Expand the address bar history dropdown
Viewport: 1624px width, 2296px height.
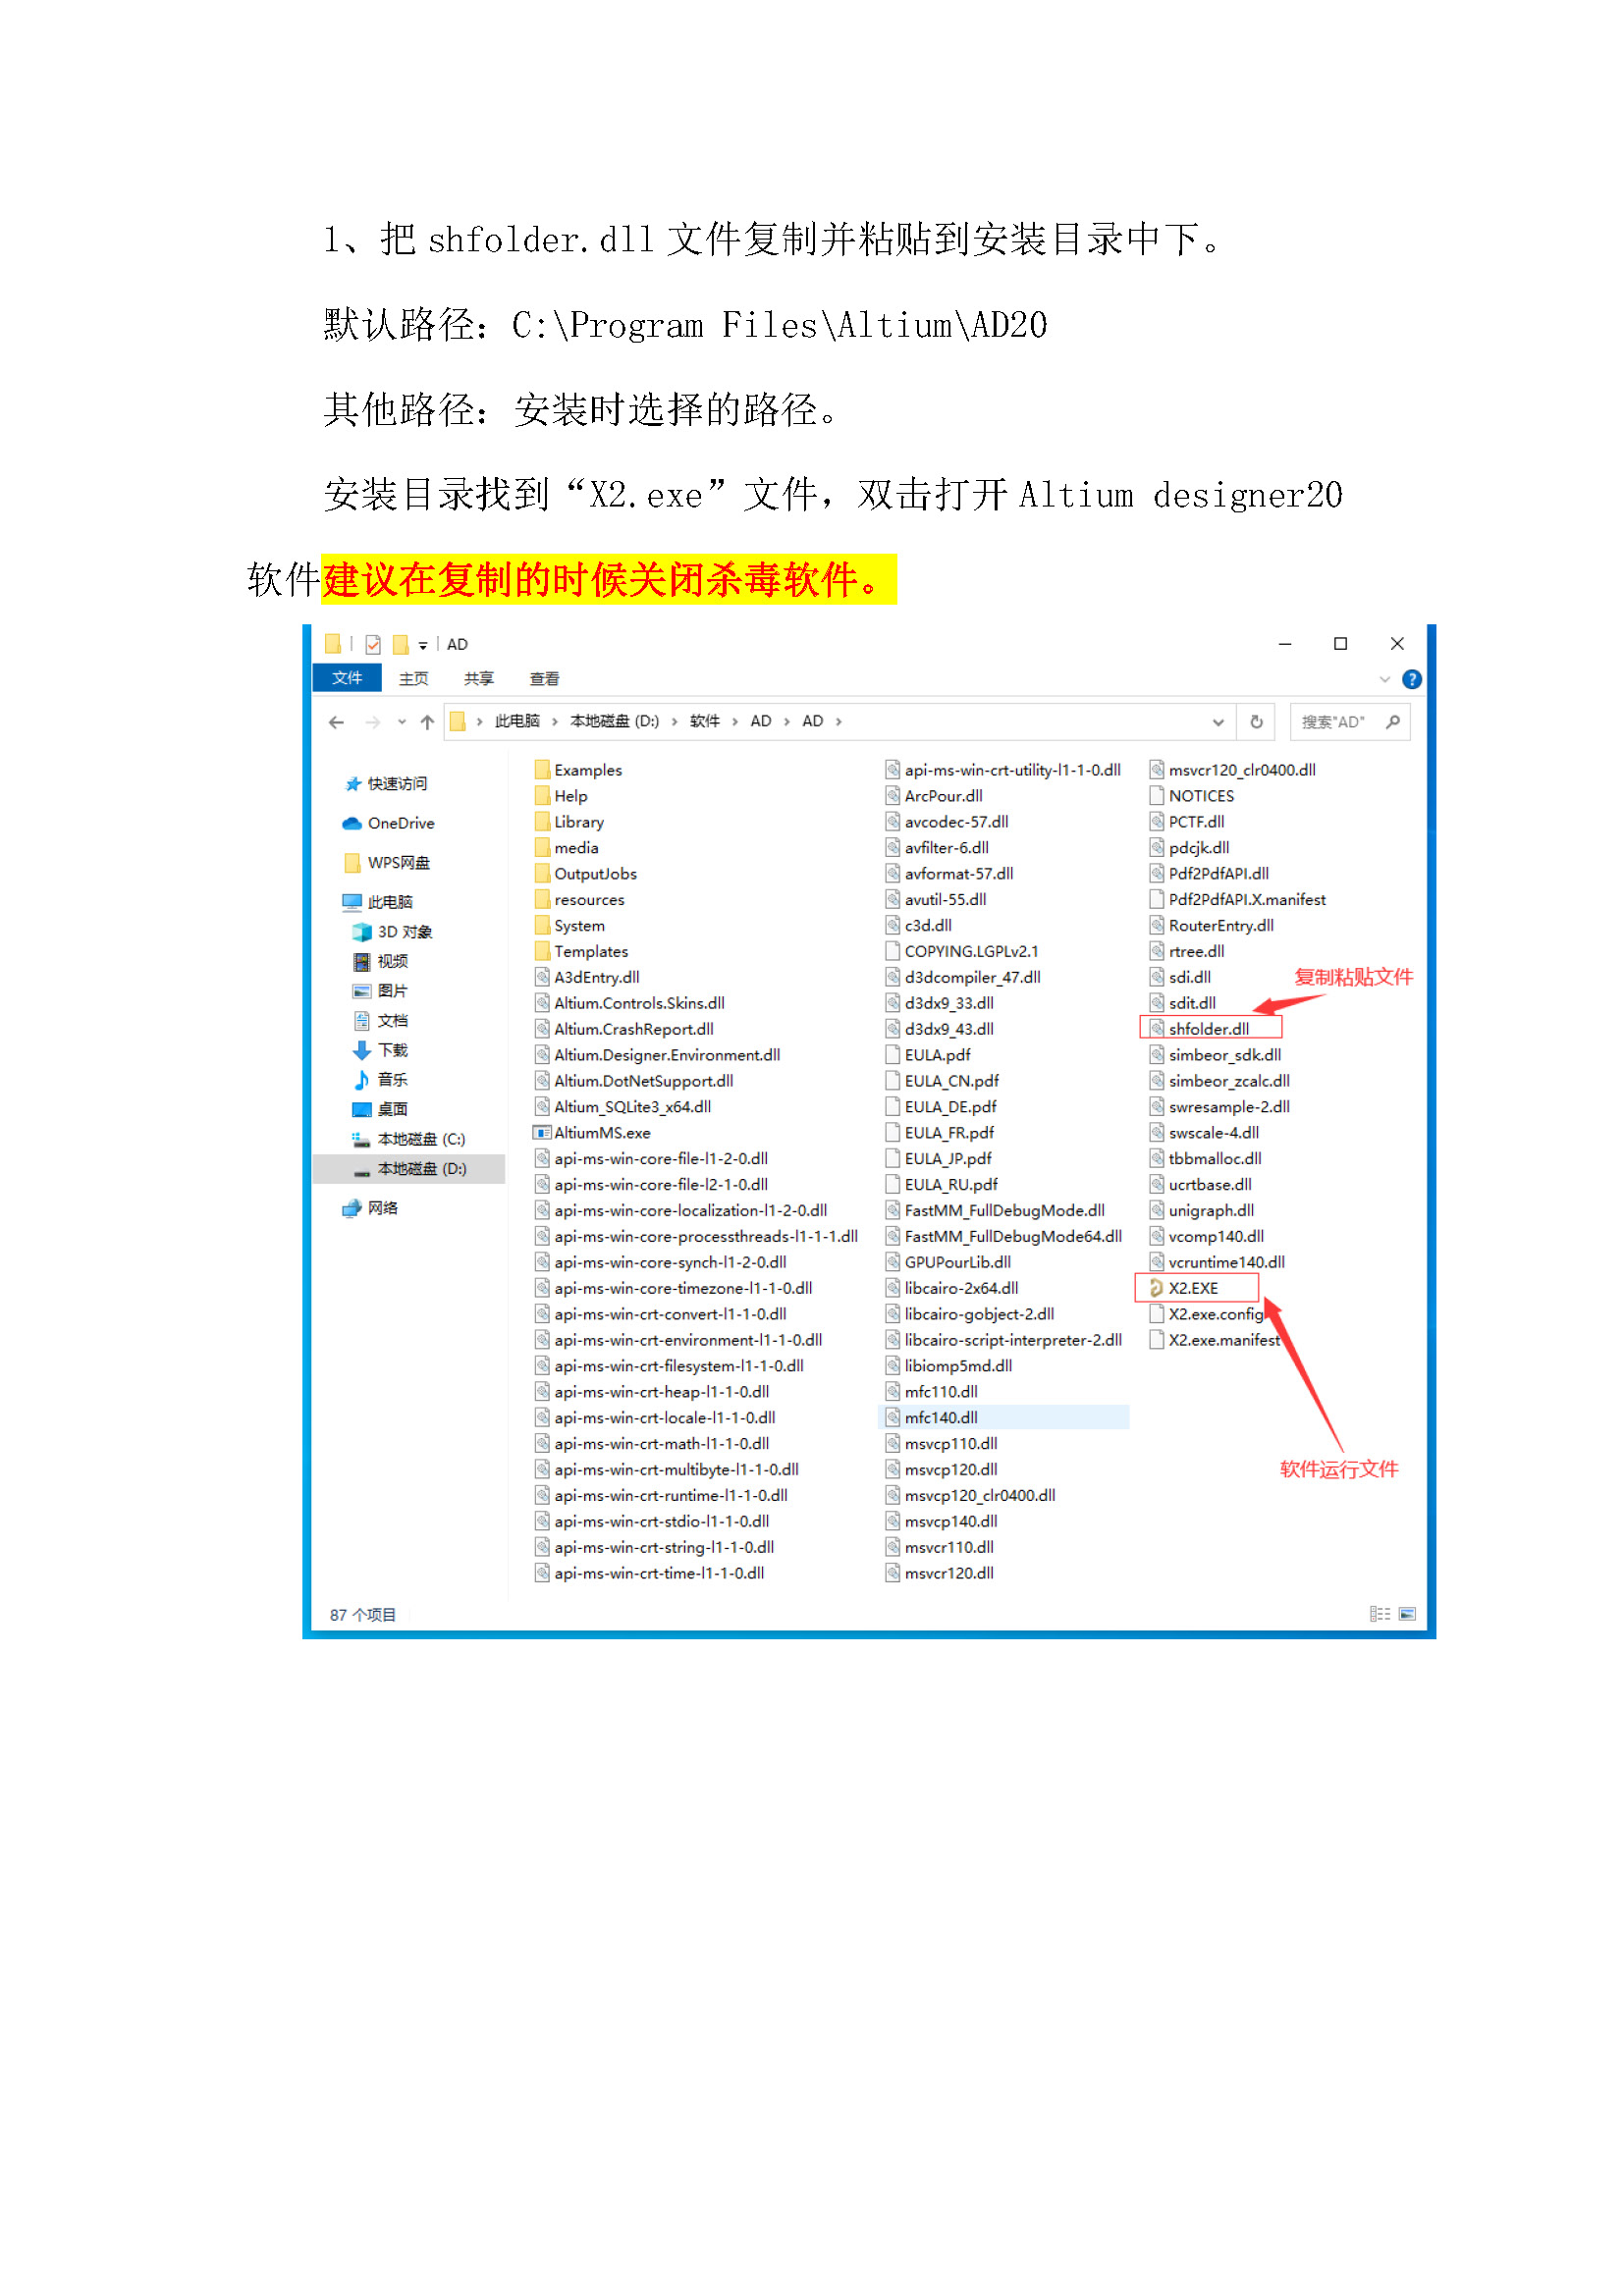click(1218, 722)
